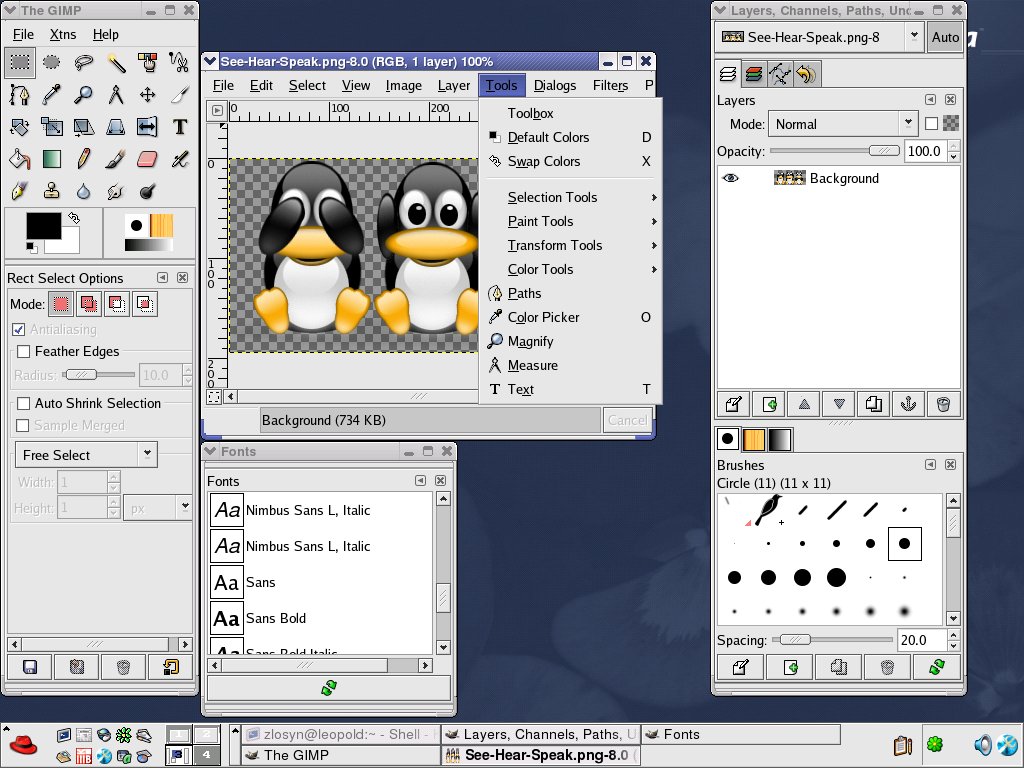Open the Xtns menu in toolbox

pos(63,34)
